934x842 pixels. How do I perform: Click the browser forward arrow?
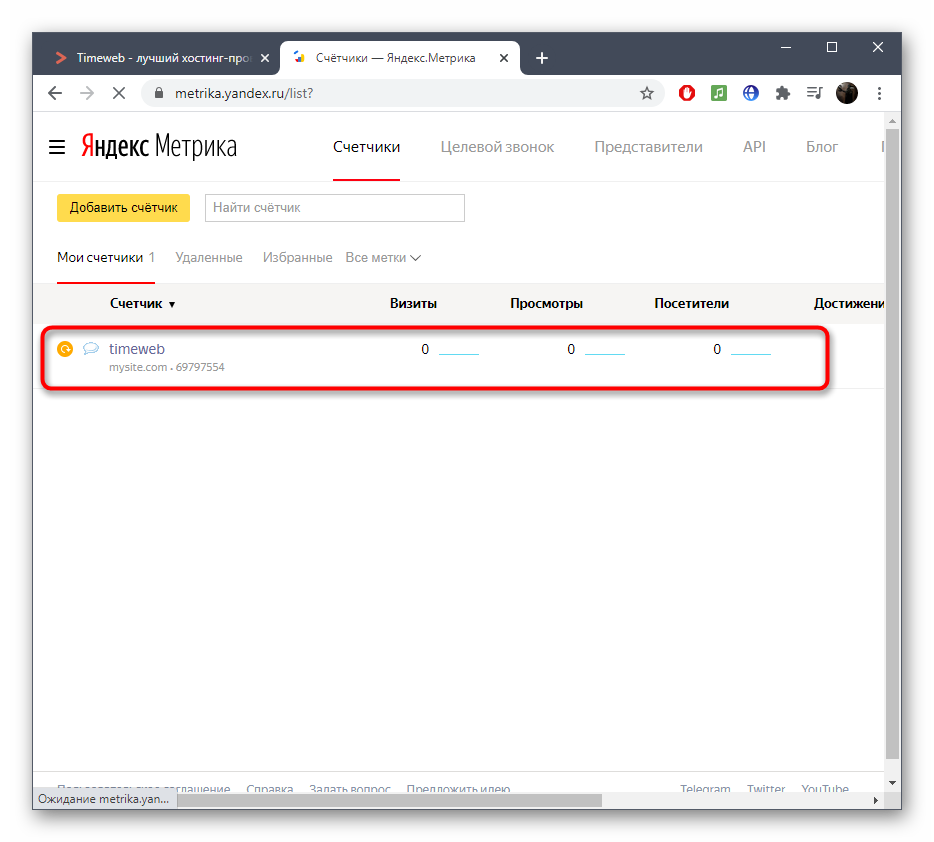click(87, 93)
